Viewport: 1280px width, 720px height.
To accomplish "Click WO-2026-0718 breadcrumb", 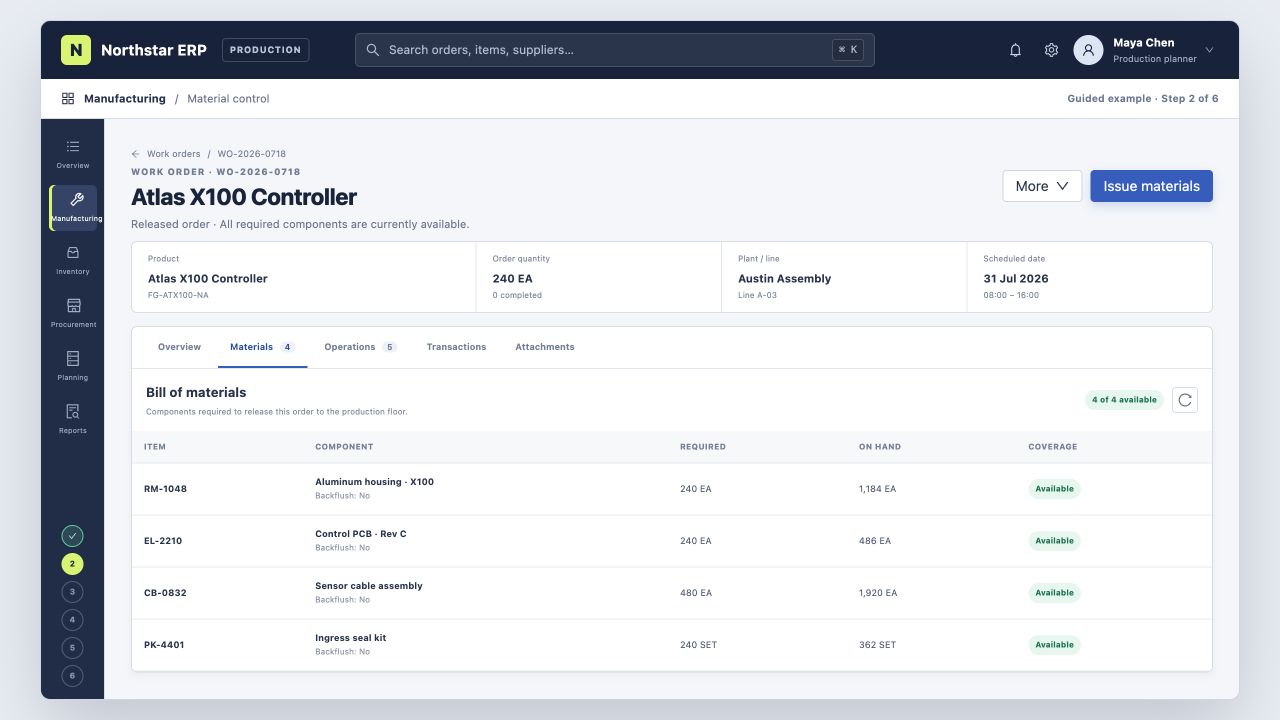I will tap(252, 154).
